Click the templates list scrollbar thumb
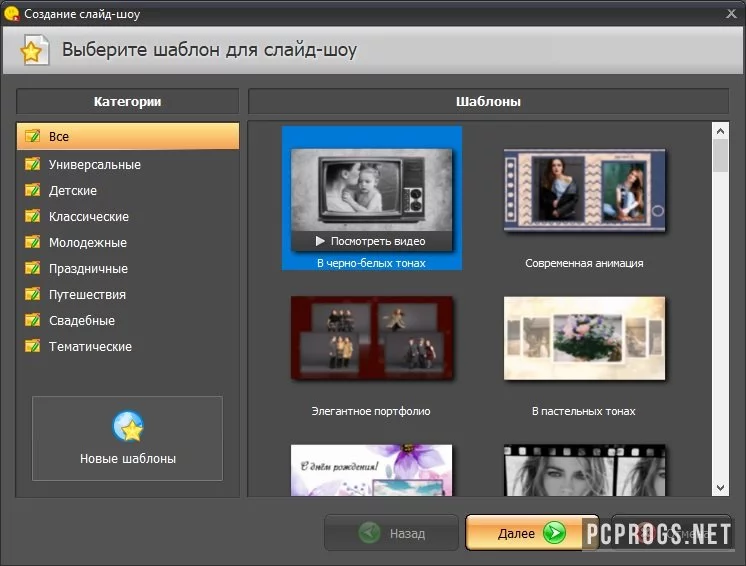Viewport: 746px width, 566px height. pyautogui.click(x=720, y=156)
